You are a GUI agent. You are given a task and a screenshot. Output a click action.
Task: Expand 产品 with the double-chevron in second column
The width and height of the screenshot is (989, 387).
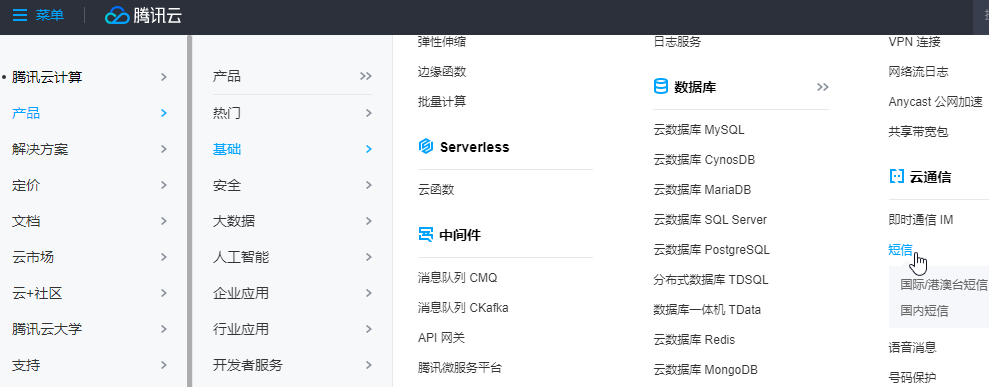[366, 76]
